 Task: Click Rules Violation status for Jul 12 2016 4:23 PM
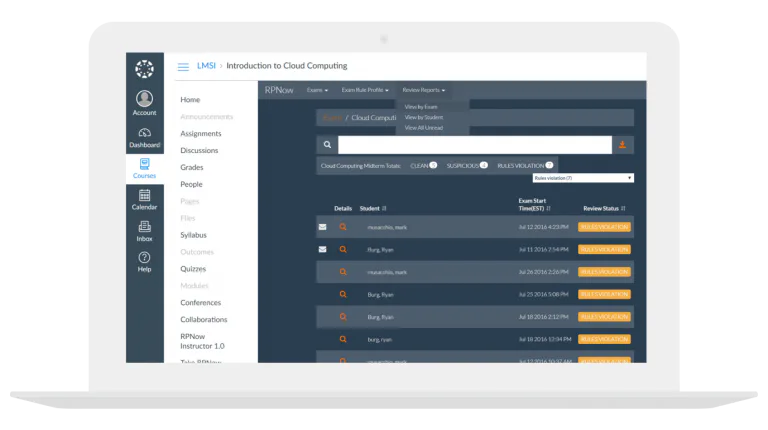pos(604,227)
